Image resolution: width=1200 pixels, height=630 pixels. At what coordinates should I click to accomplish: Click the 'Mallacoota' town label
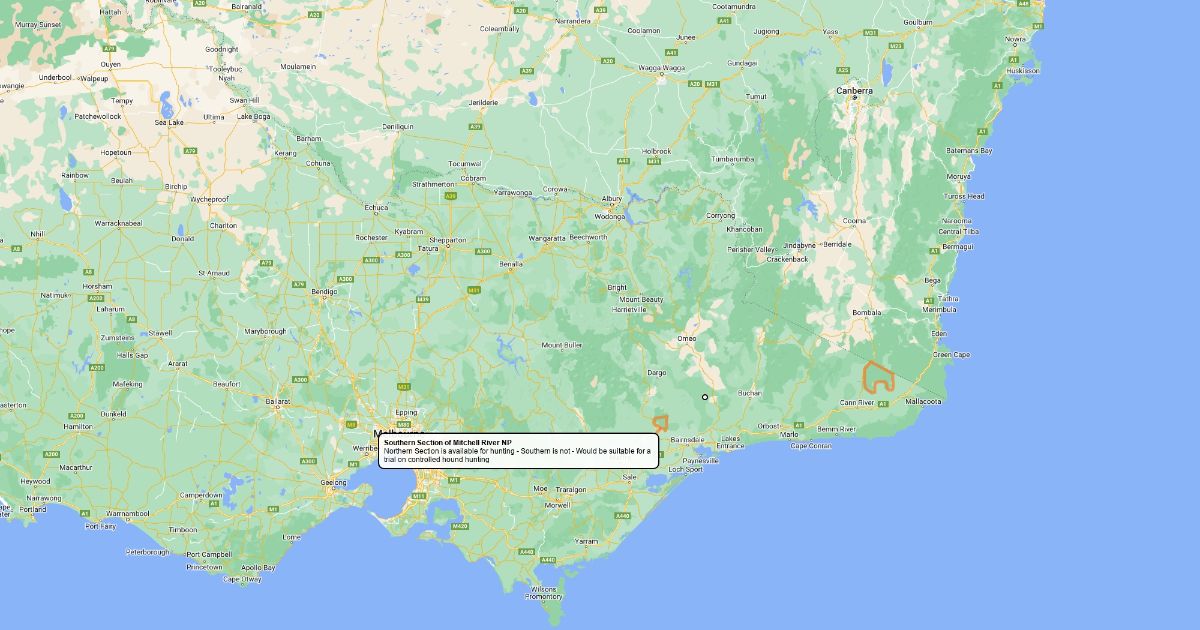pos(923,402)
